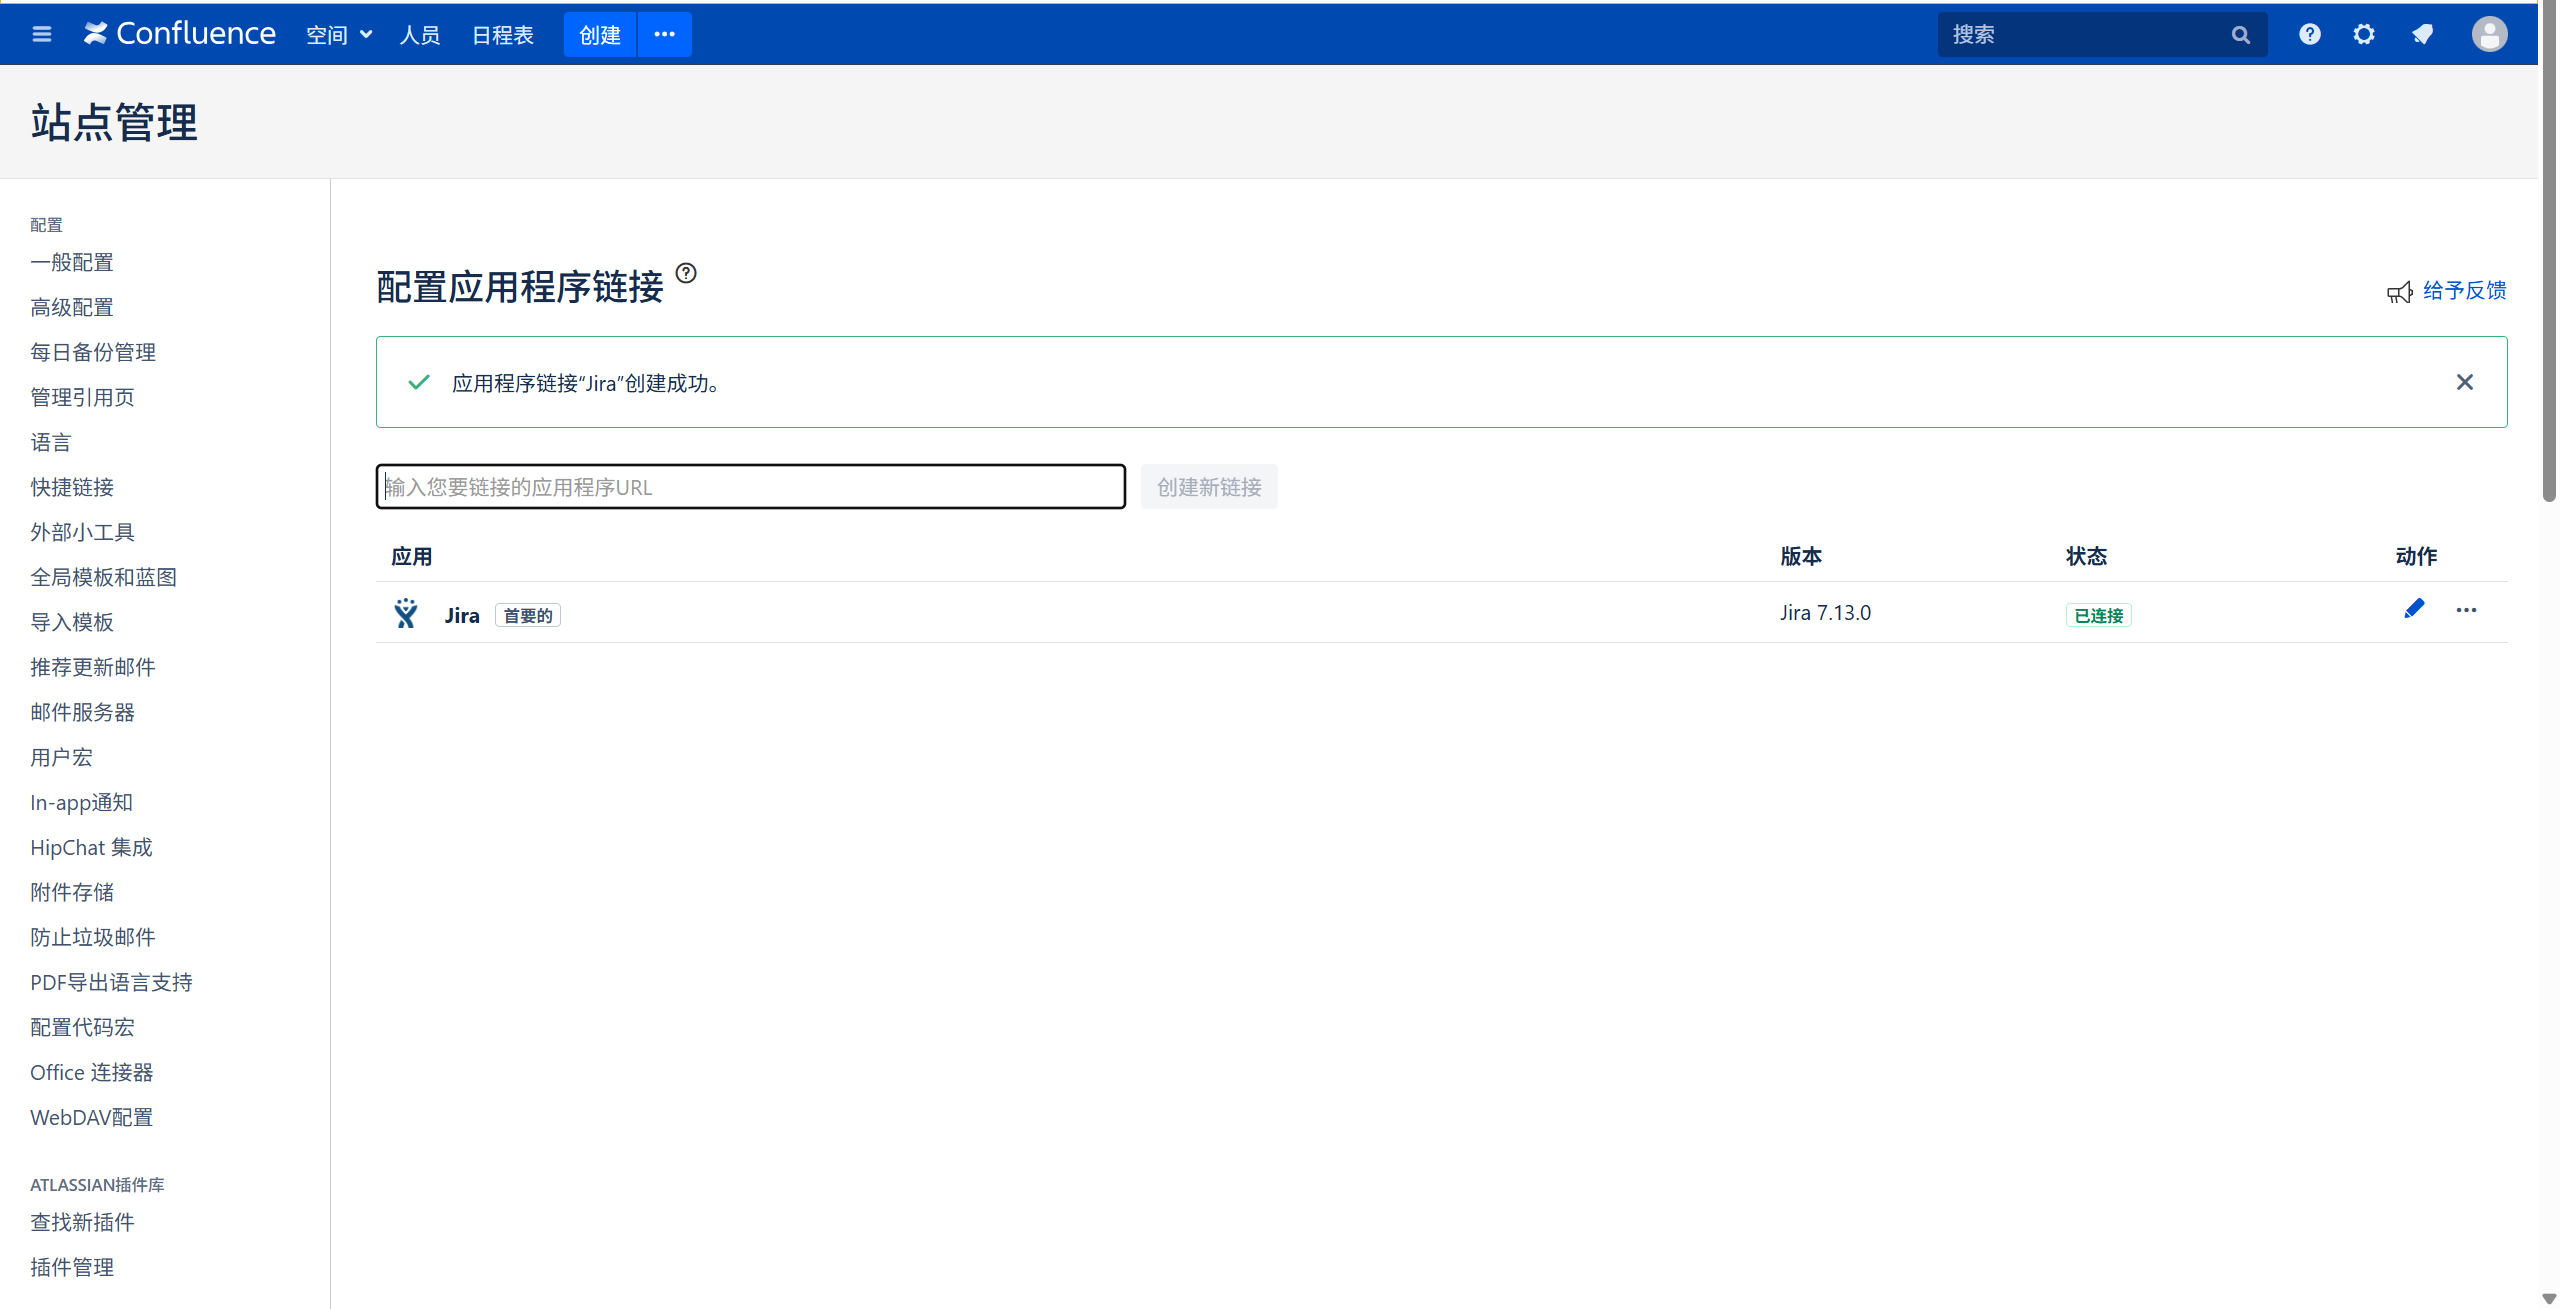Expand the ellipsis next to 创建 button
The image size is (2560, 1309).
click(664, 35)
